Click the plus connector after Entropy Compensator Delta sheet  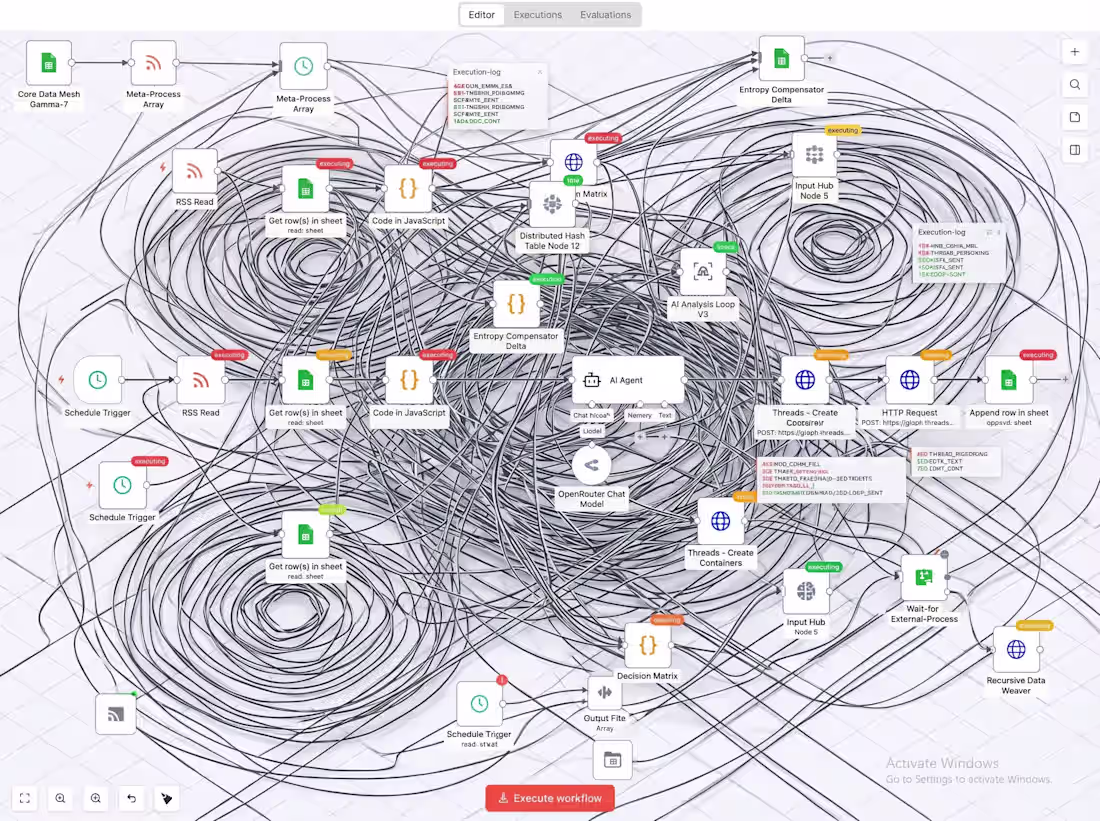[830, 58]
